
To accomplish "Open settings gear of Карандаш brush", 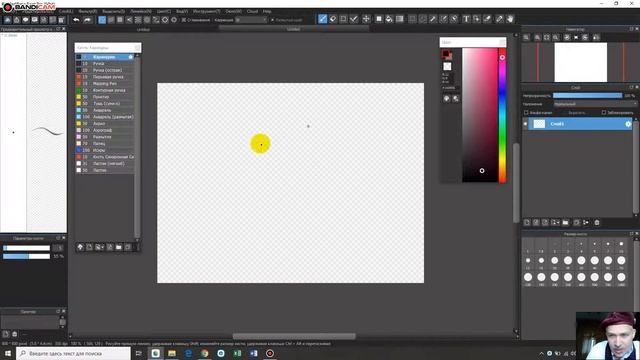I will tap(131, 57).
